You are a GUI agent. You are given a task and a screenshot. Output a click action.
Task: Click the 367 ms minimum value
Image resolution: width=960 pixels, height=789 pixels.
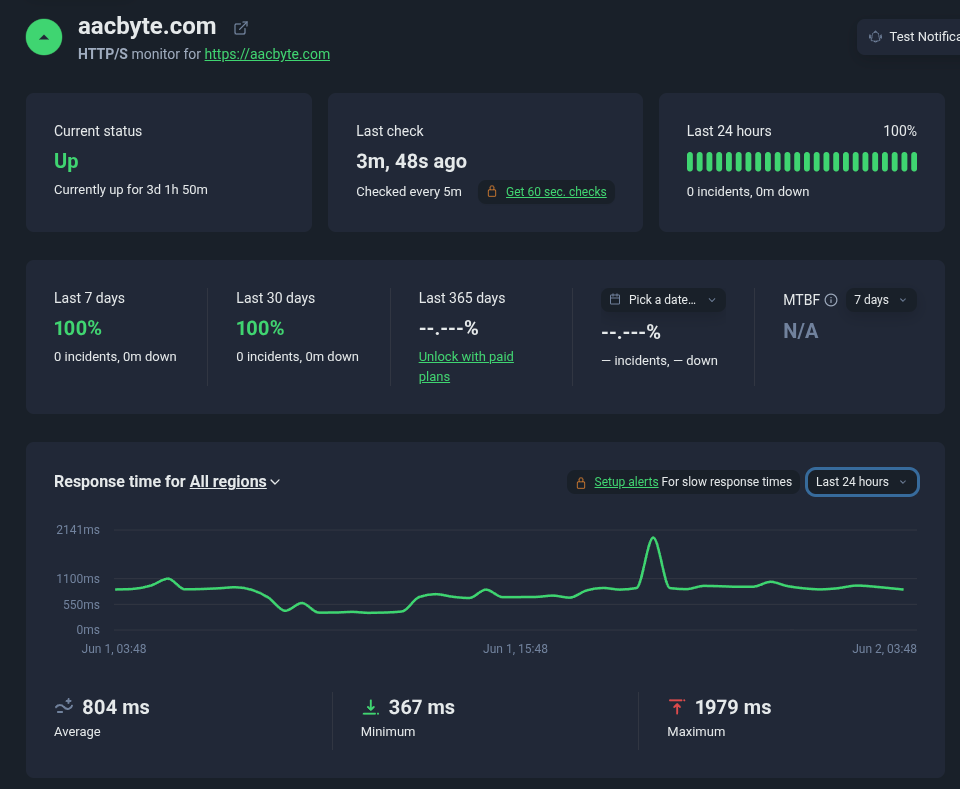(422, 707)
